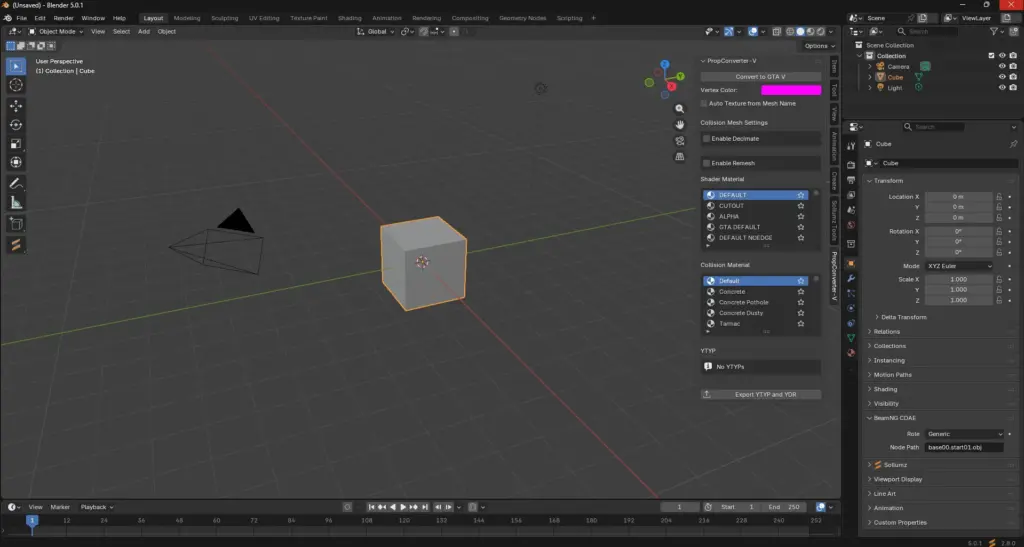
Task: Select the ALPHA shader material
Action: click(756, 216)
